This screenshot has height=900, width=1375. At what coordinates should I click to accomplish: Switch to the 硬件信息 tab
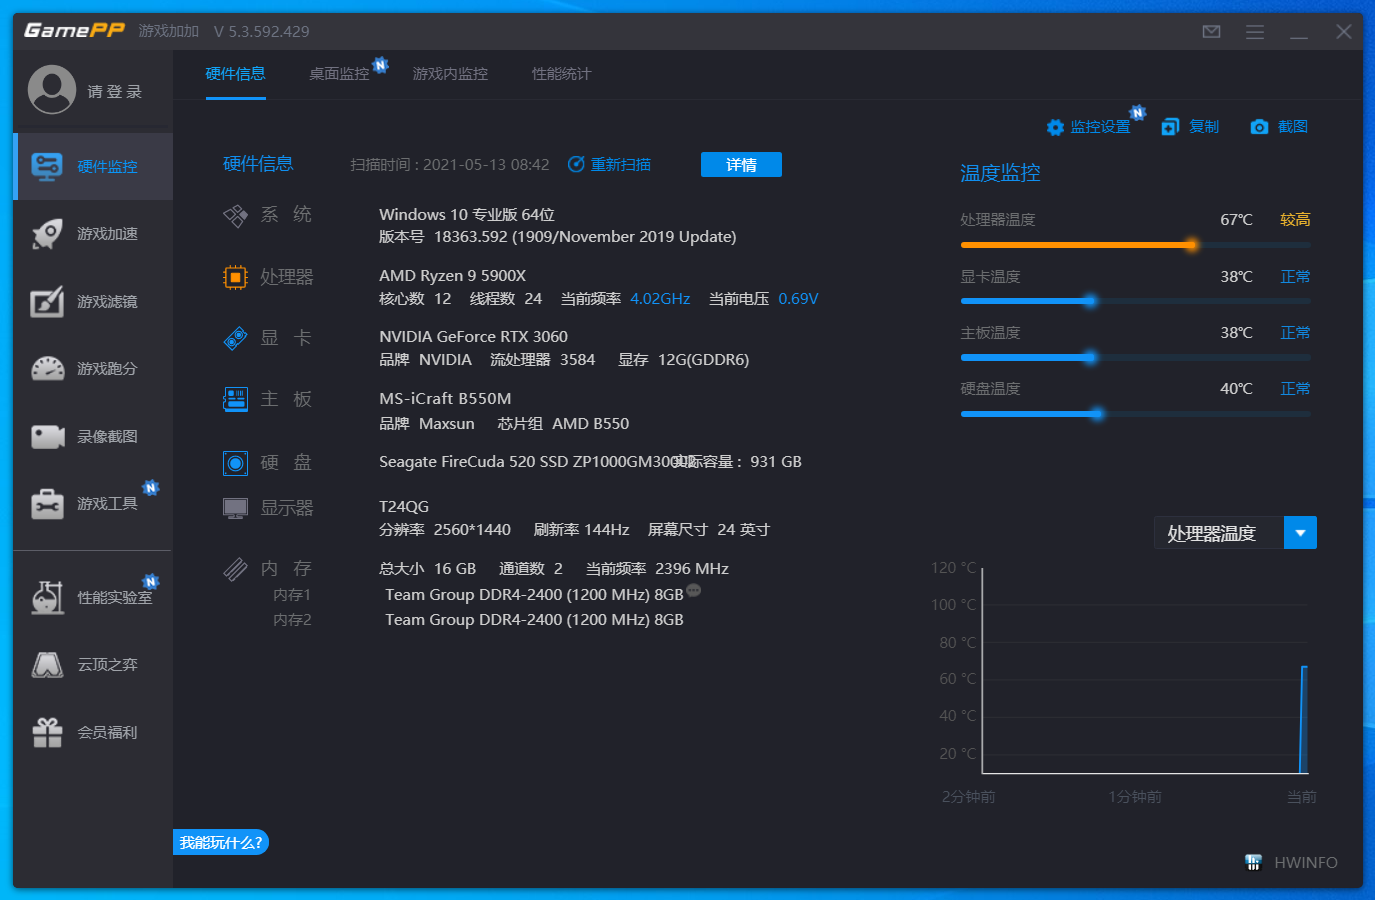point(236,73)
